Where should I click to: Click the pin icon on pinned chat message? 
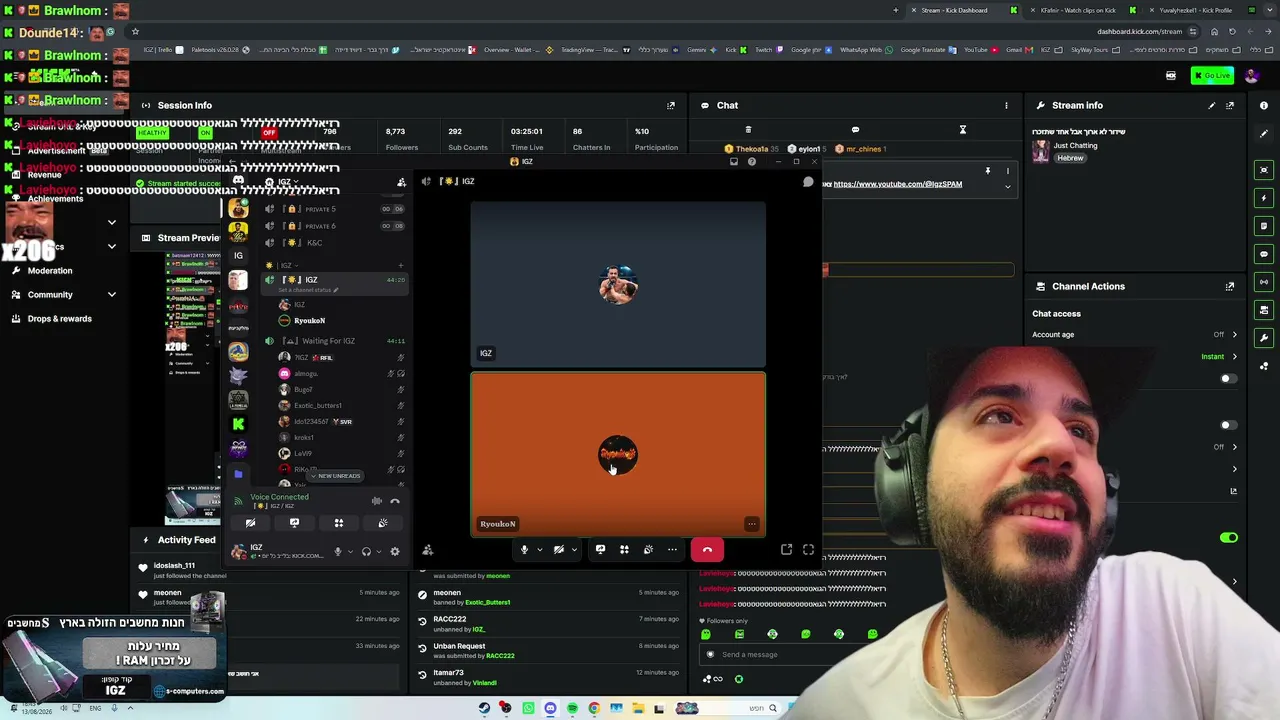pyautogui.click(x=987, y=171)
